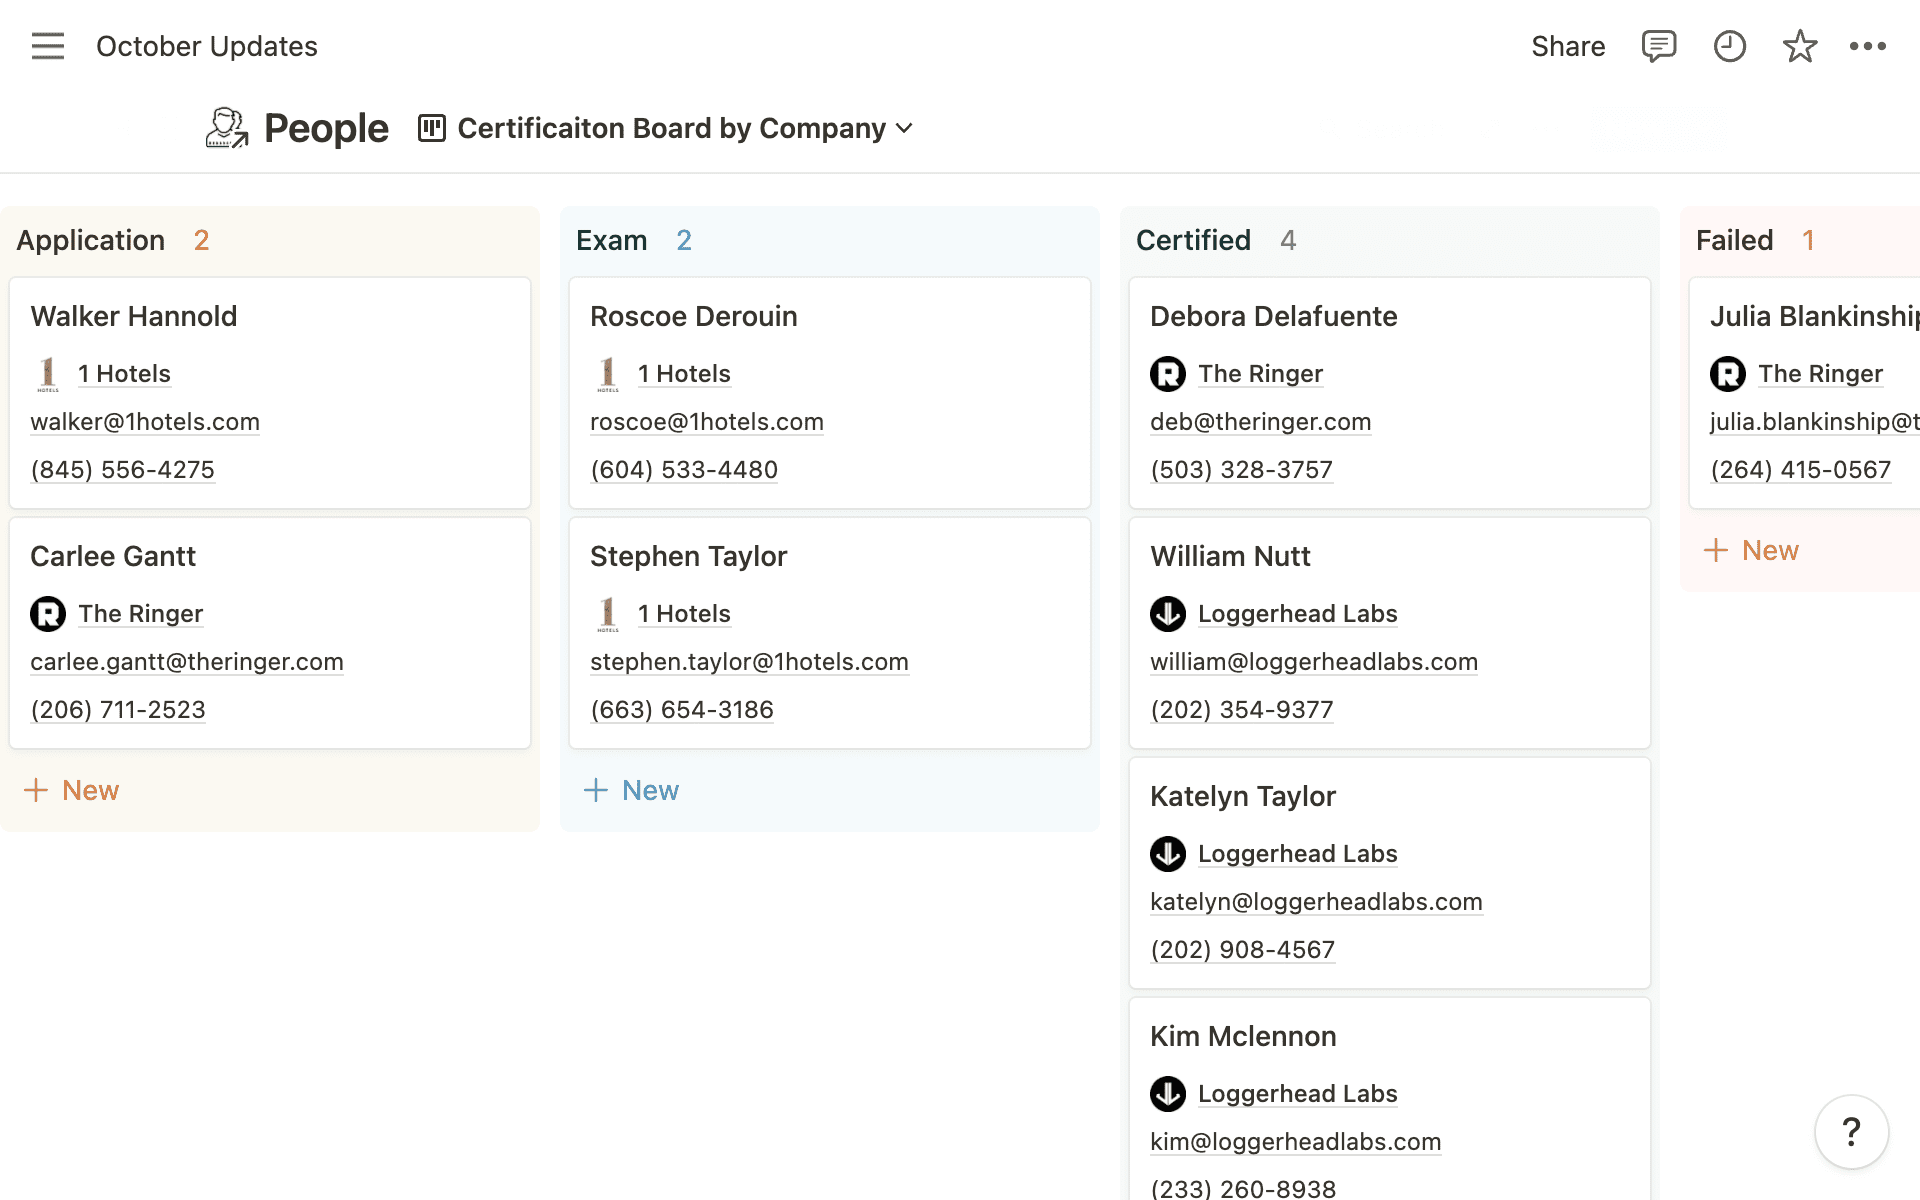Click Add New in Application column
This screenshot has height=1200, width=1920.
pos(72,789)
